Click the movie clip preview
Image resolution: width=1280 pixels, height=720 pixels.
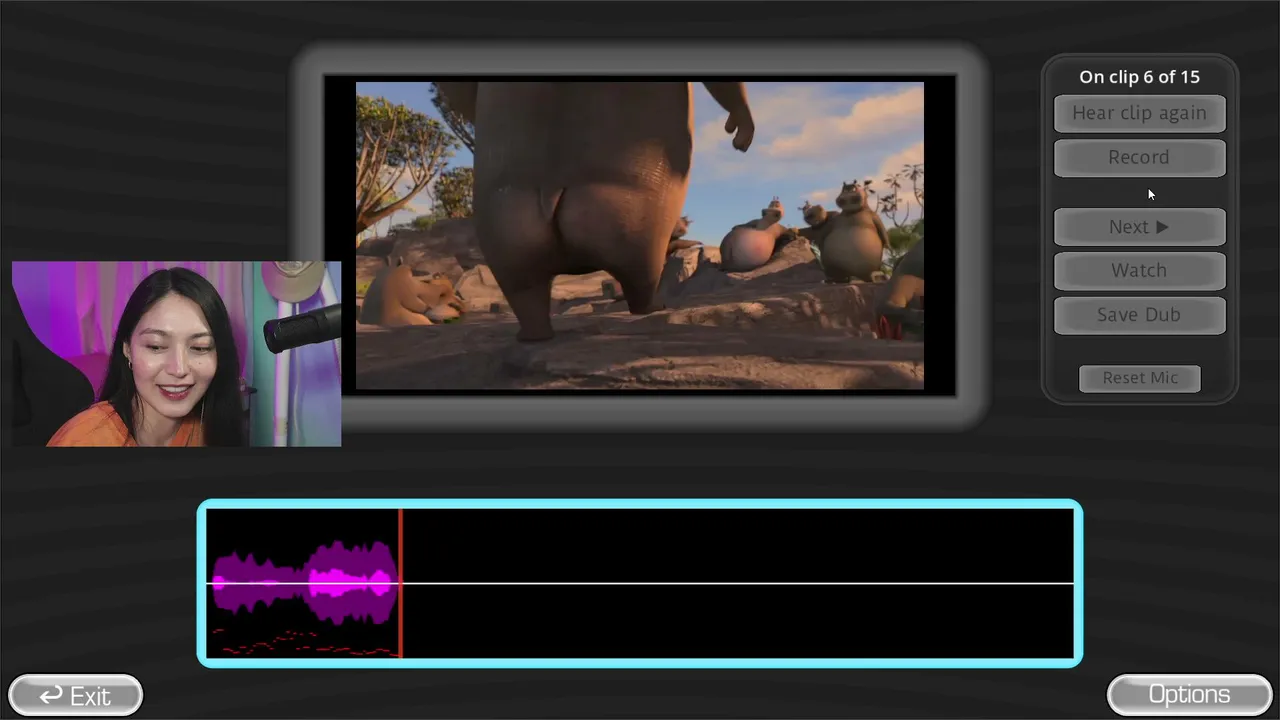tap(640, 235)
